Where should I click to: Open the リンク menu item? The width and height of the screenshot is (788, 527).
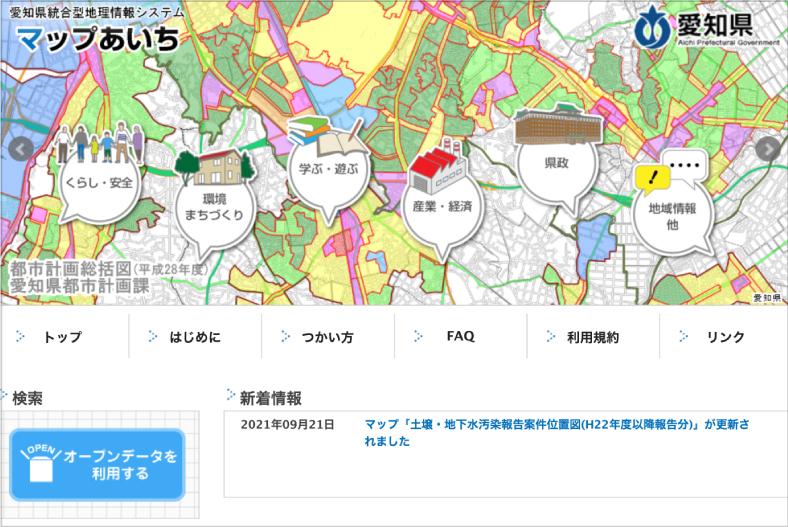click(x=725, y=337)
